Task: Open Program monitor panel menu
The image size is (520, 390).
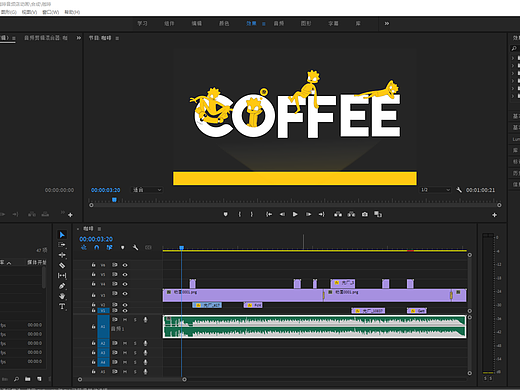Action: coord(117,38)
